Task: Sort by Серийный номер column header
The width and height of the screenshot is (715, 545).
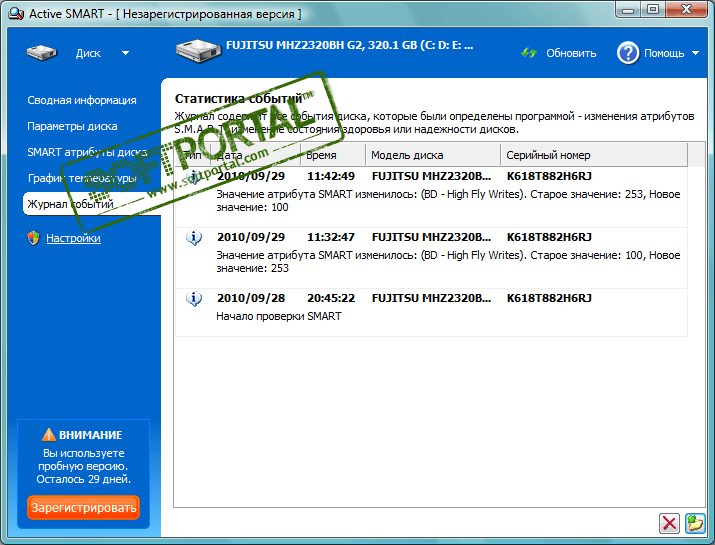Action: click(594, 155)
